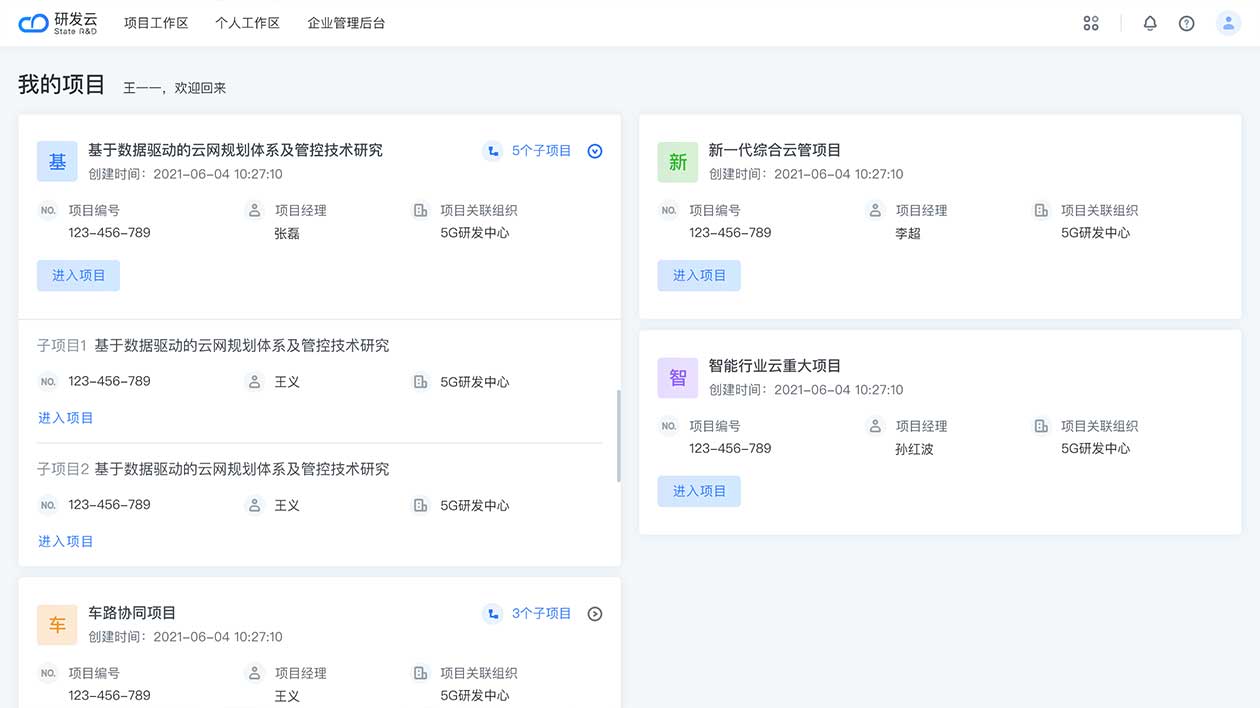
Task: Click the sub-project list scrollbar
Action: pyautogui.click(x=618, y=436)
